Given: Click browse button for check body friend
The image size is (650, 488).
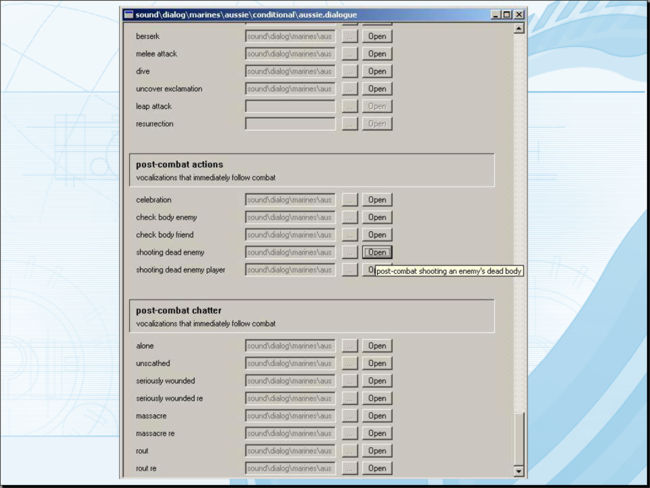Looking at the screenshot, I should [349, 235].
